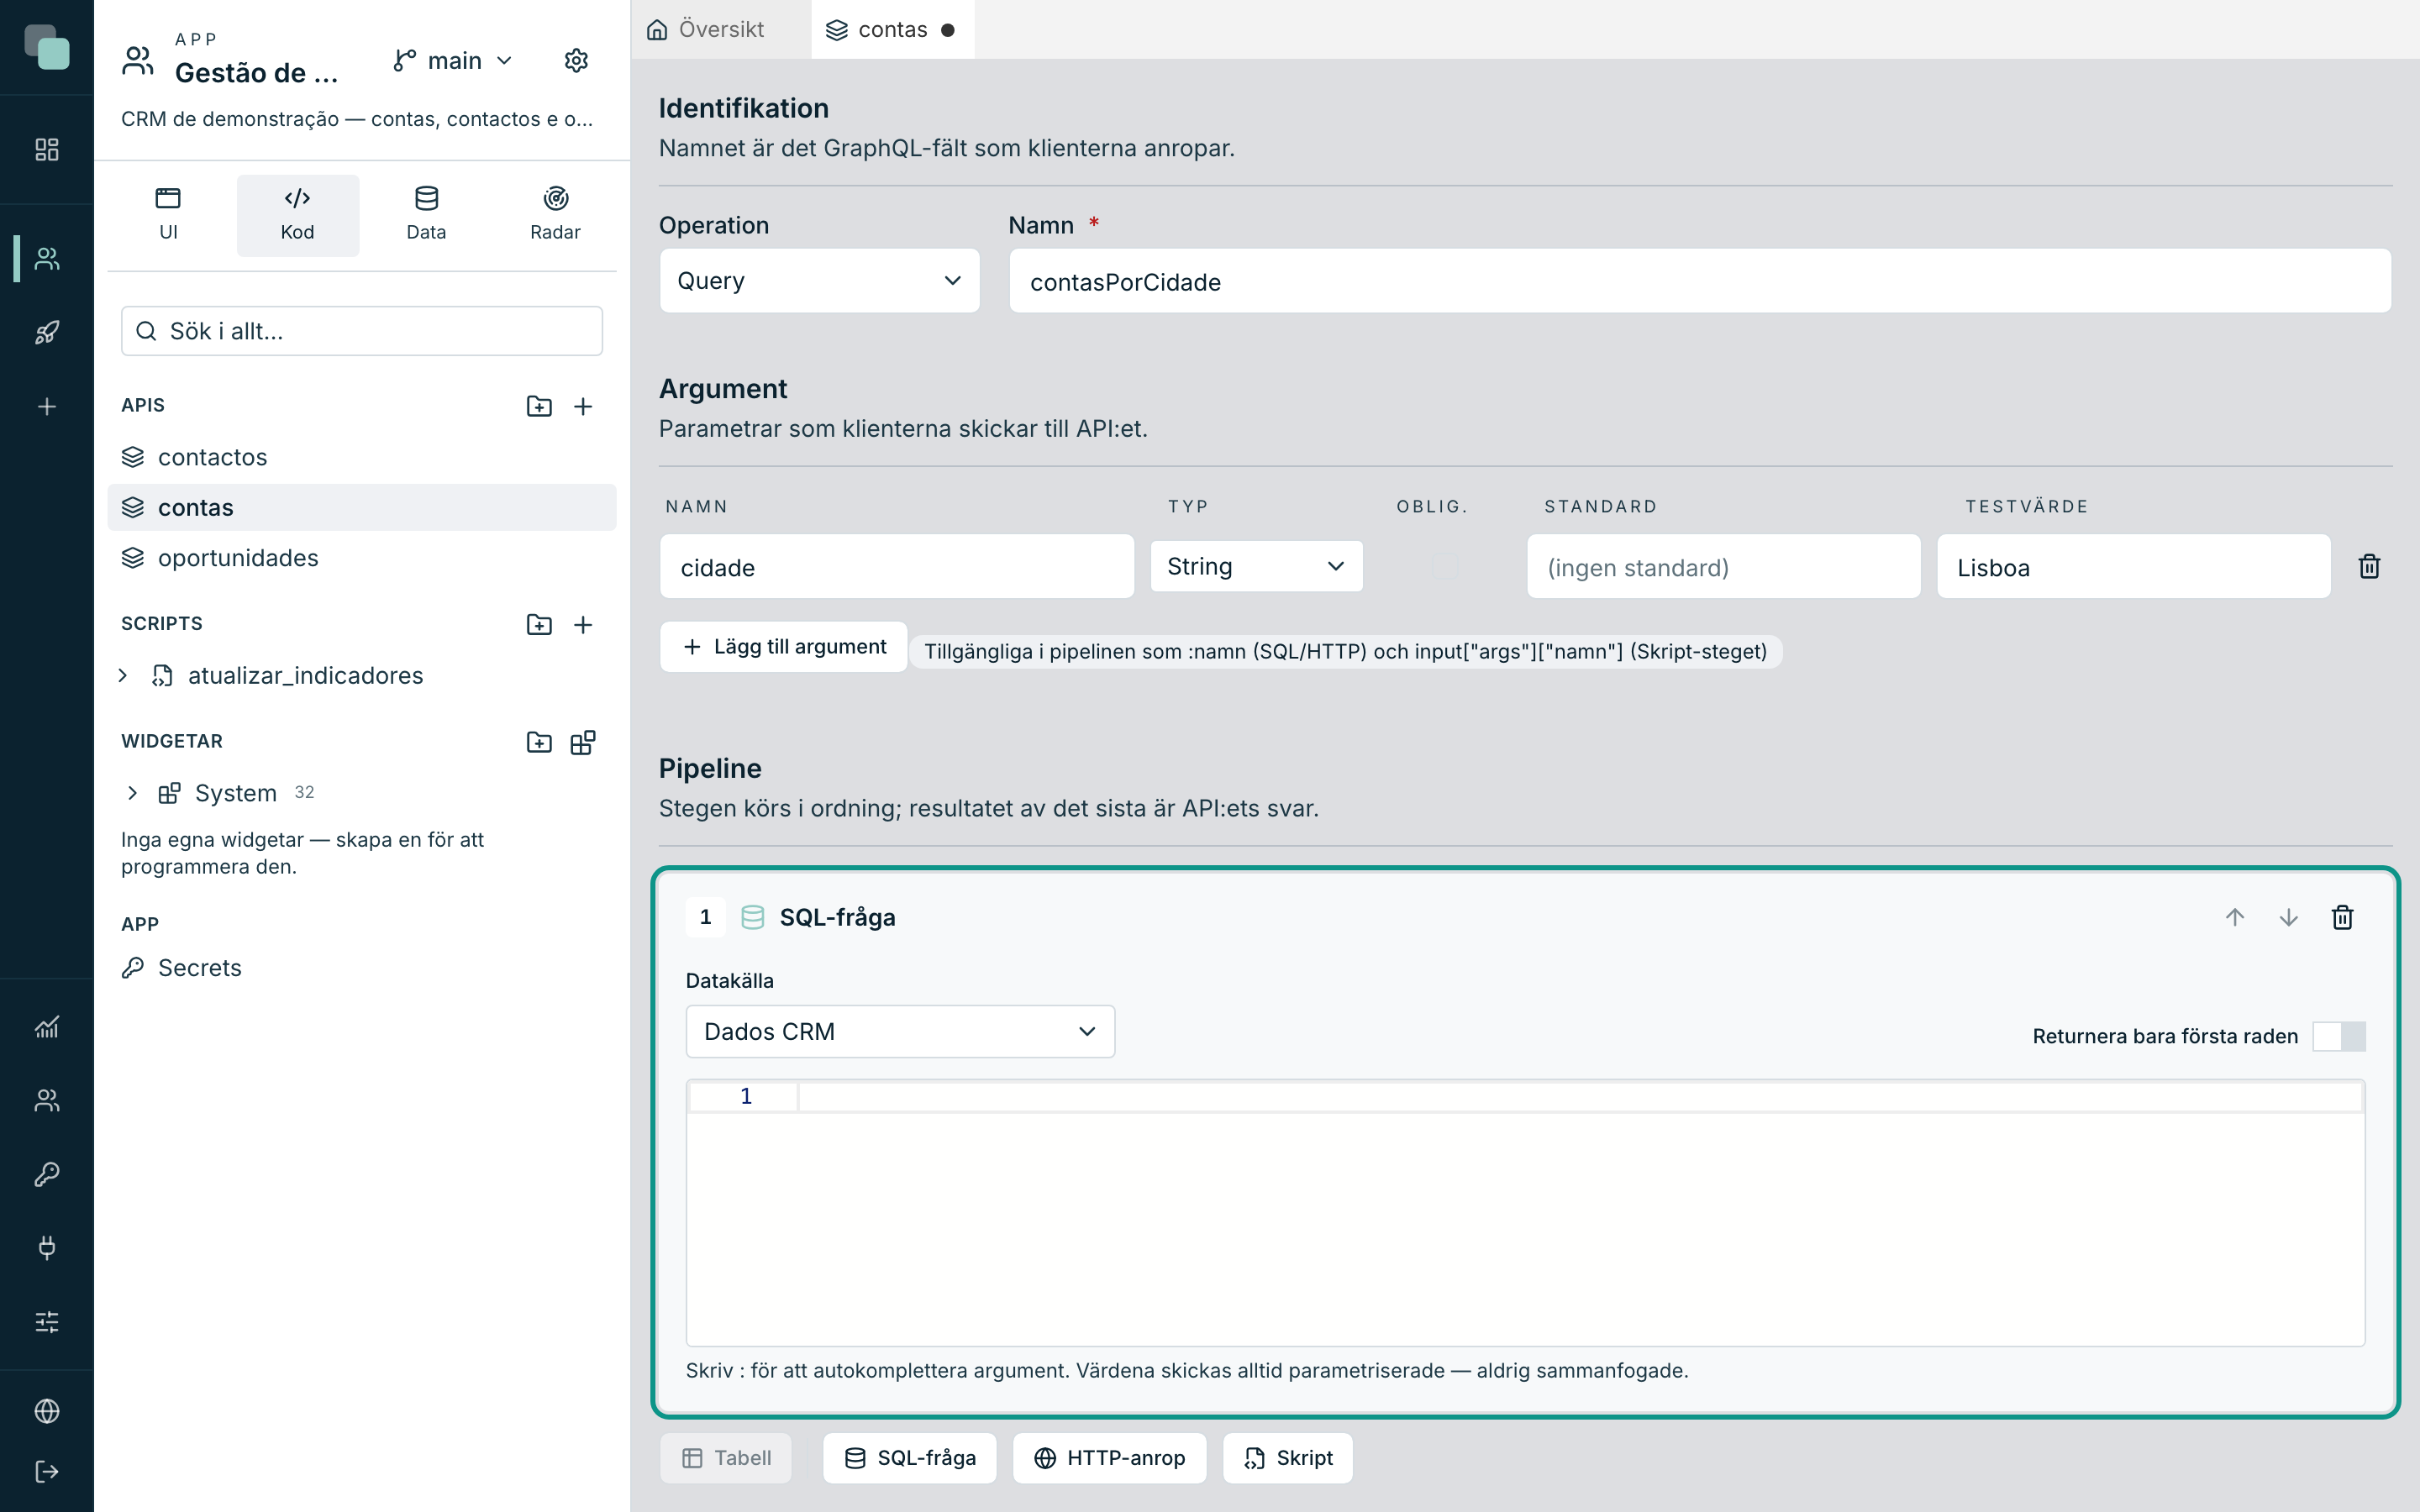Switch to the Radar section tab
This screenshot has width=2420, height=1512.
tap(555, 215)
